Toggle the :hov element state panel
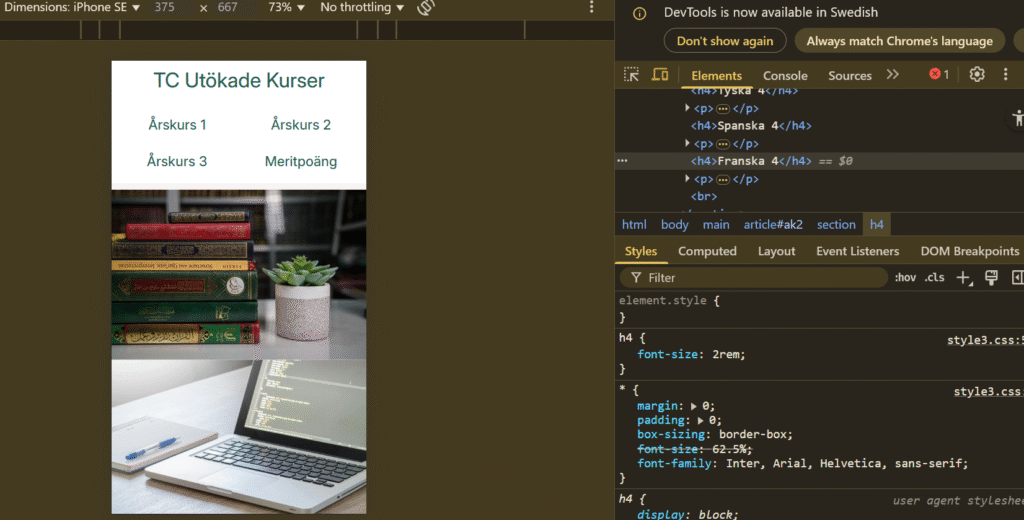The height and width of the screenshot is (520, 1024). pos(904,278)
